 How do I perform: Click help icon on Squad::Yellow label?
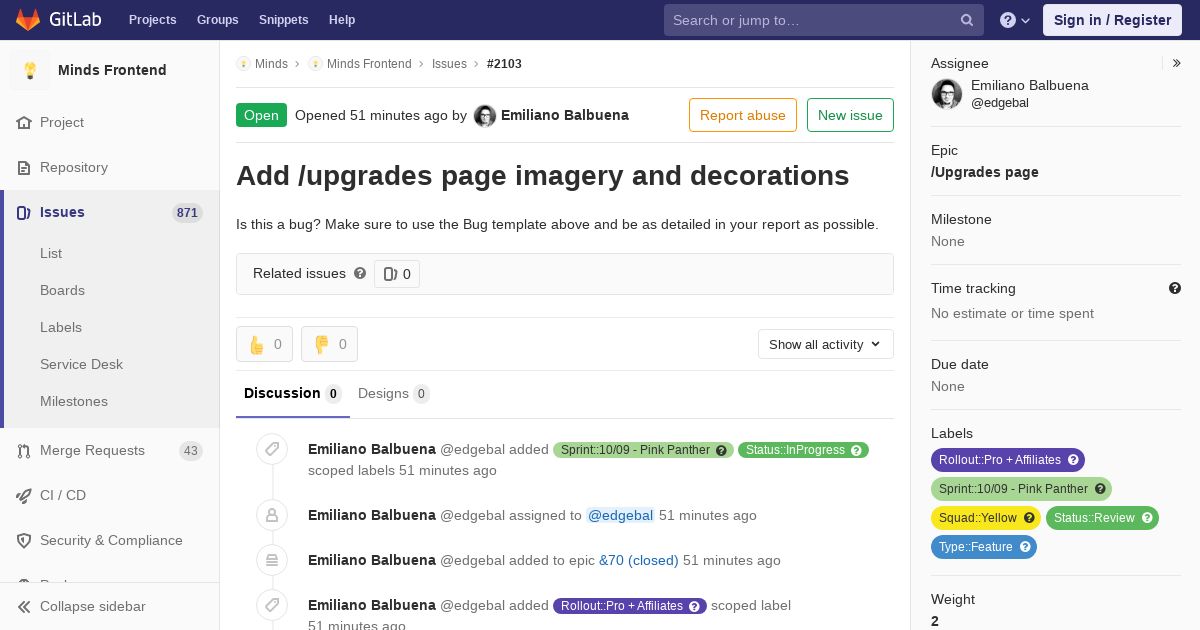click(x=1029, y=518)
